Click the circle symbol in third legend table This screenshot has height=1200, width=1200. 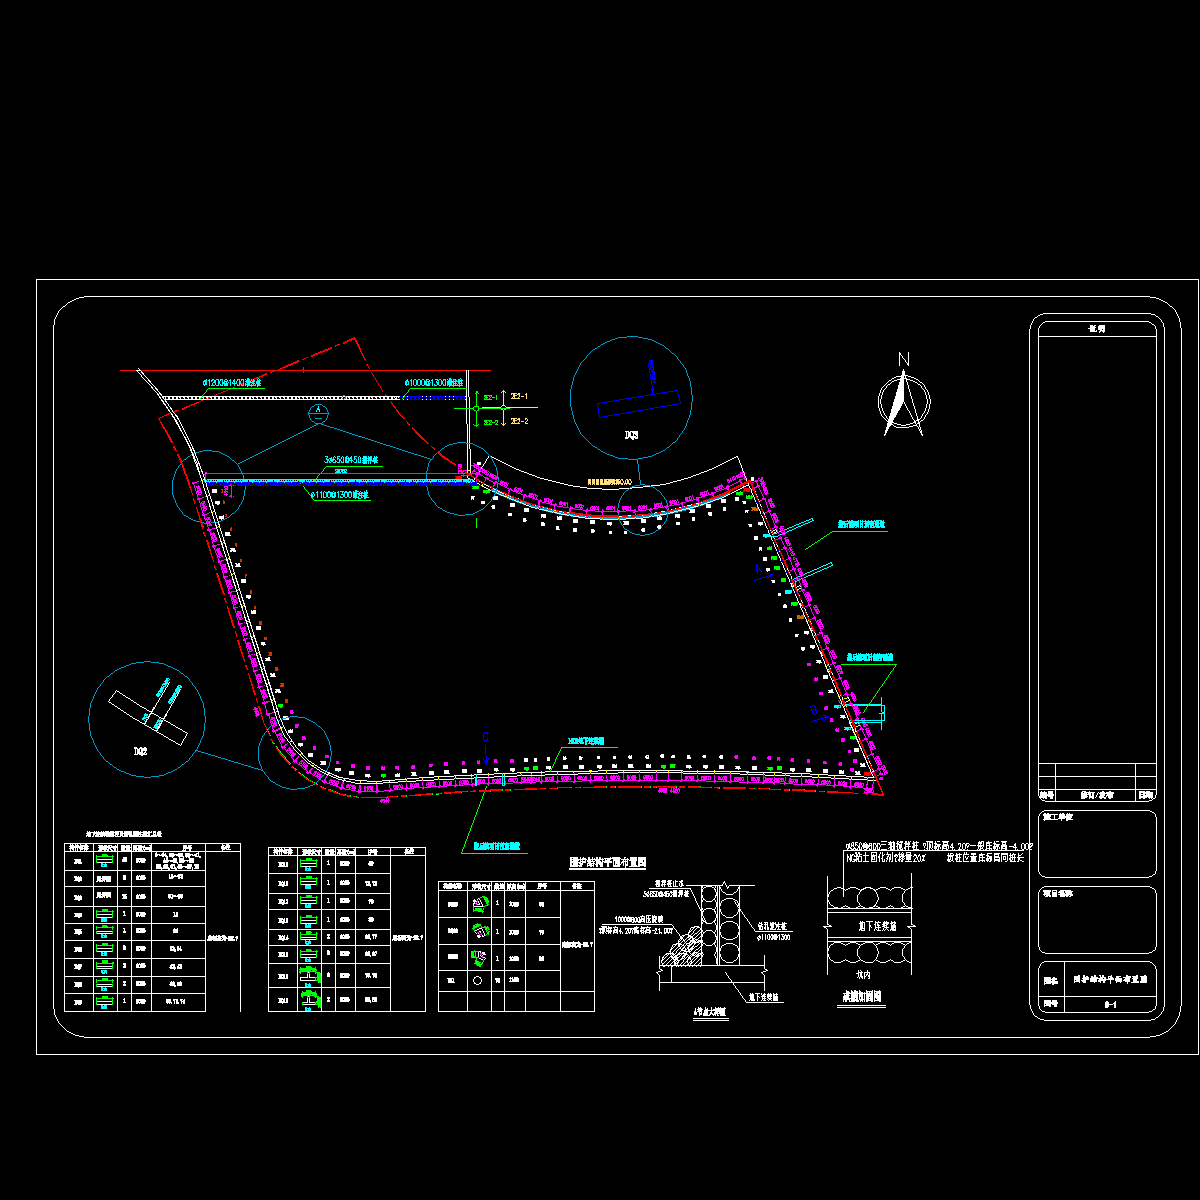(478, 981)
